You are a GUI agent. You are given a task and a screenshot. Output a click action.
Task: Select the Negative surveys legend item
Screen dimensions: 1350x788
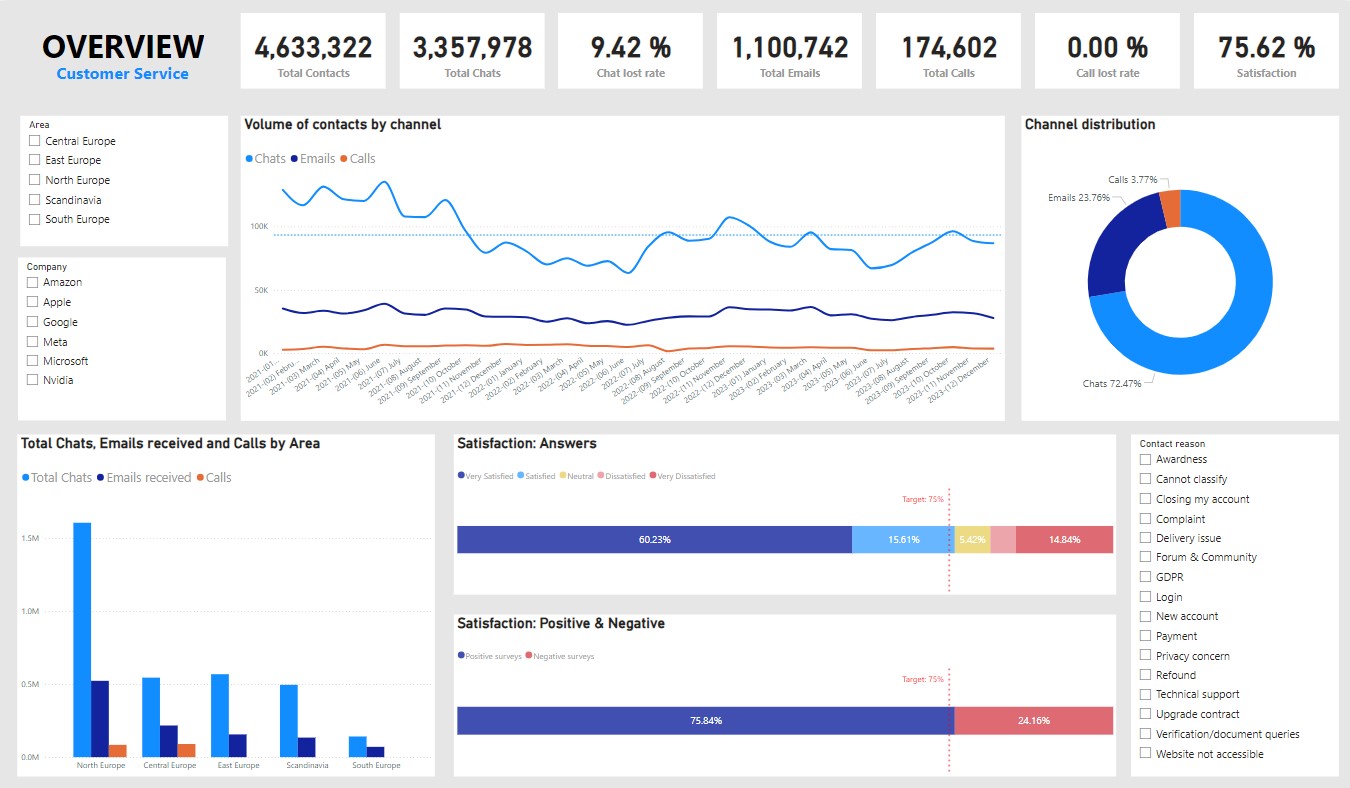tap(560, 657)
